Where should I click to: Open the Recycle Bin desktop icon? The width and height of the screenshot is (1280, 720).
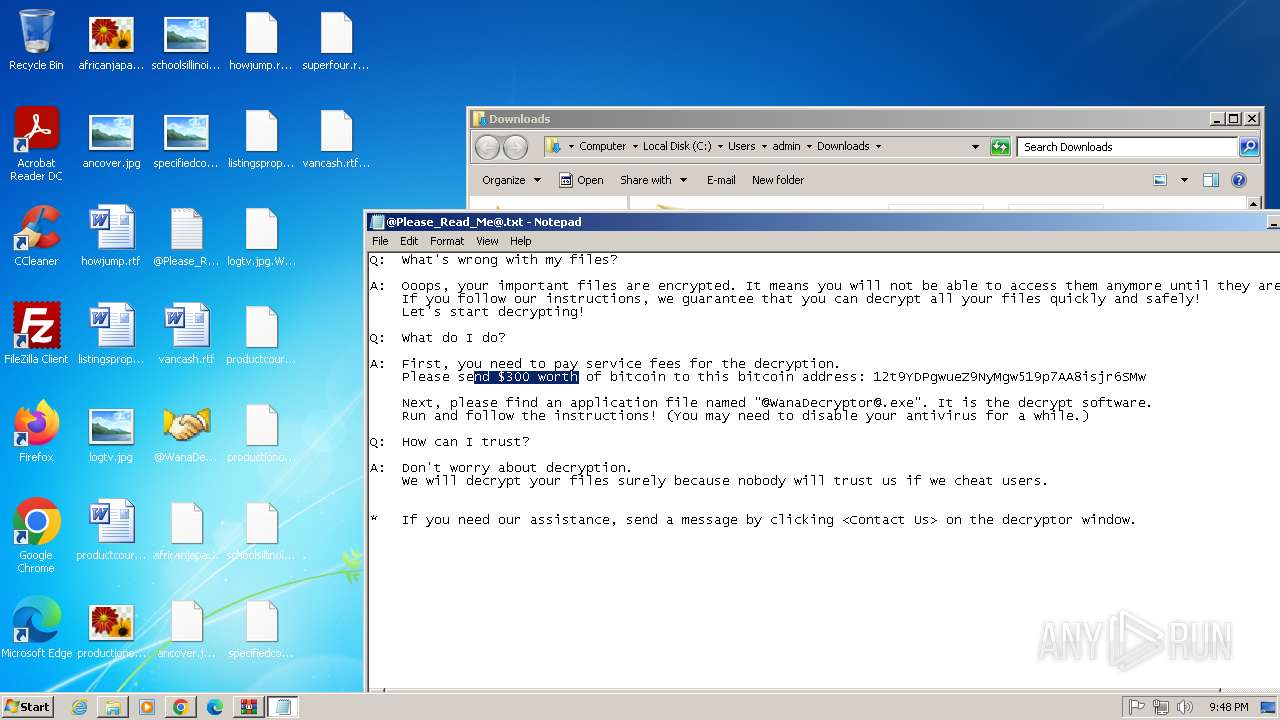[36, 40]
